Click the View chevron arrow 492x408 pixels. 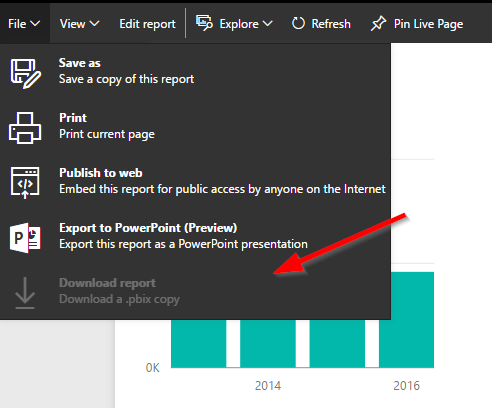pos(95,24)
